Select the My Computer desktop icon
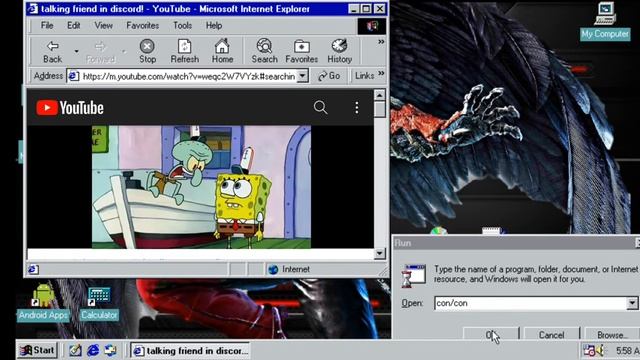 [605, 21]
